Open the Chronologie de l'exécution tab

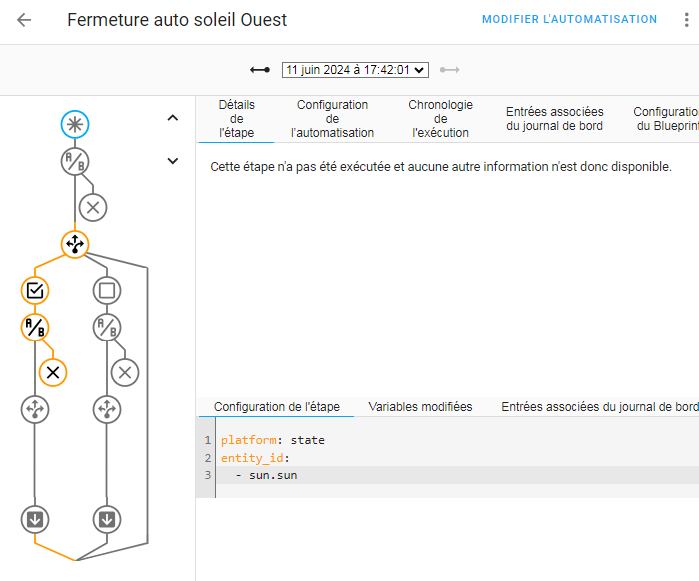point(440,119)
